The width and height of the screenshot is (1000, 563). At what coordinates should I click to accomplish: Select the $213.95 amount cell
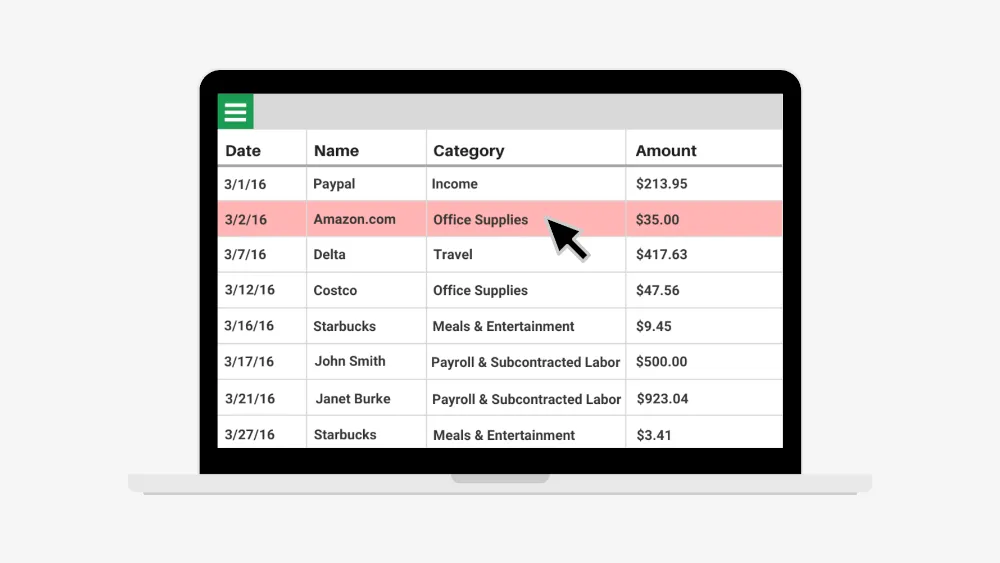[662, 184]
